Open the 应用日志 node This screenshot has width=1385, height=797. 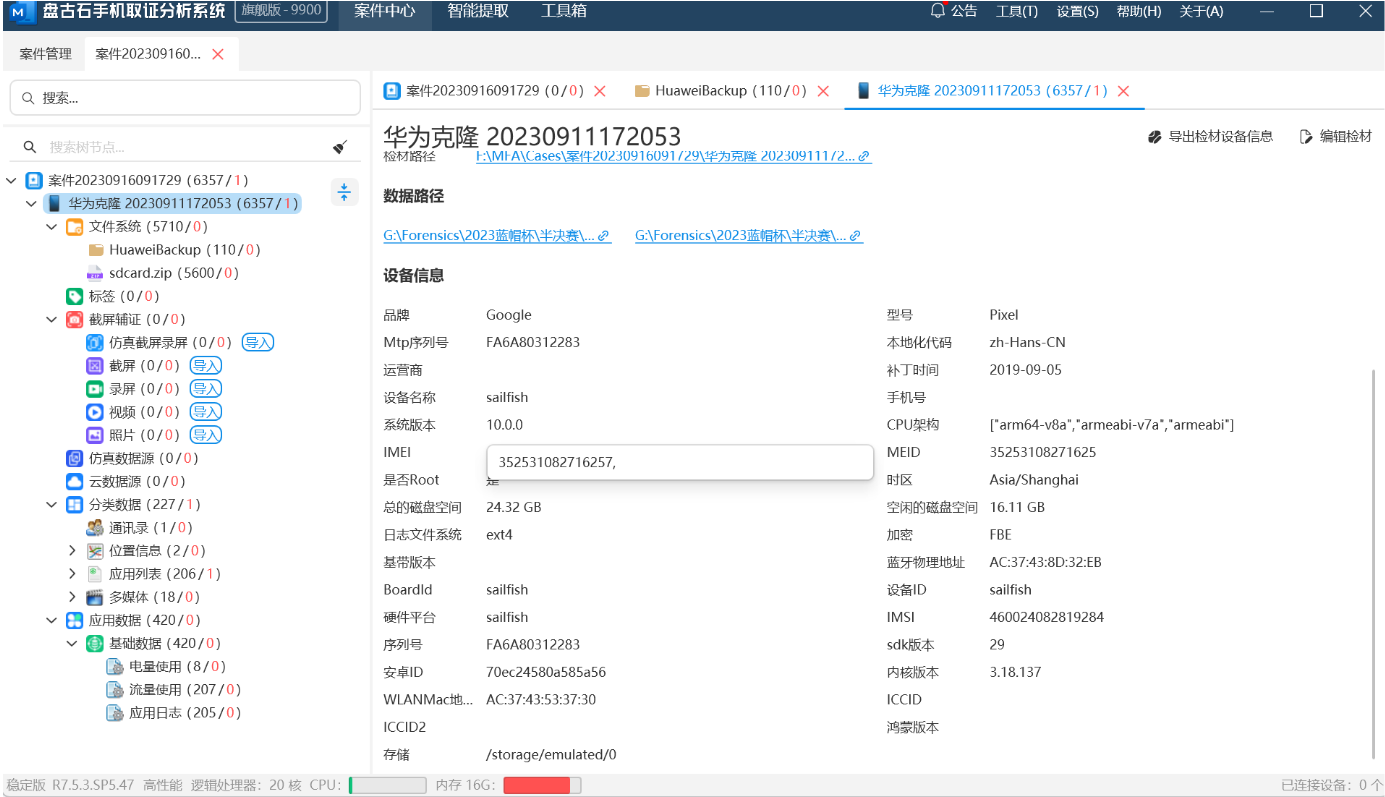click(174, 713)
